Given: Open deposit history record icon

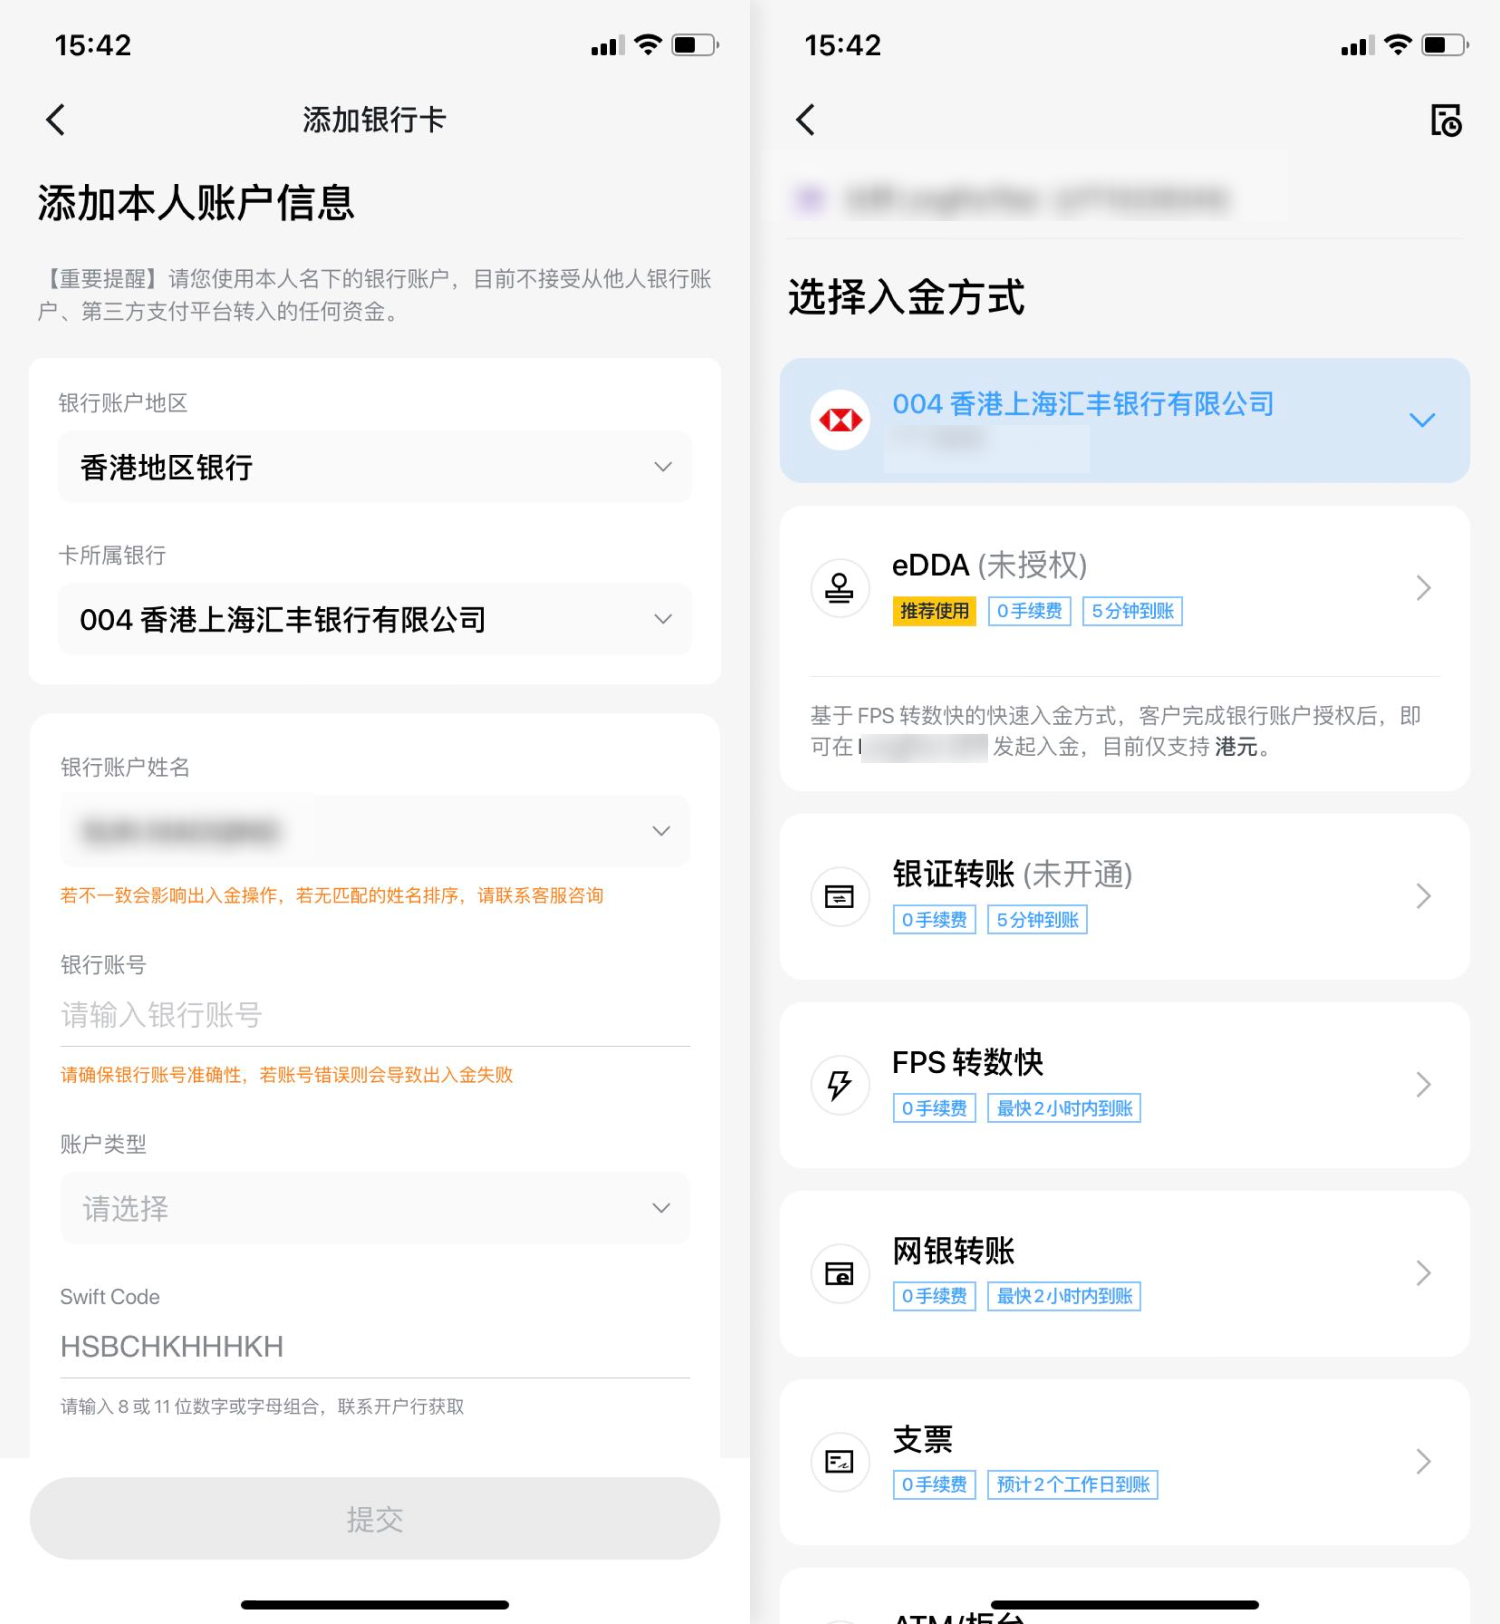Looking at the screenshot, I should point(1446,120).
